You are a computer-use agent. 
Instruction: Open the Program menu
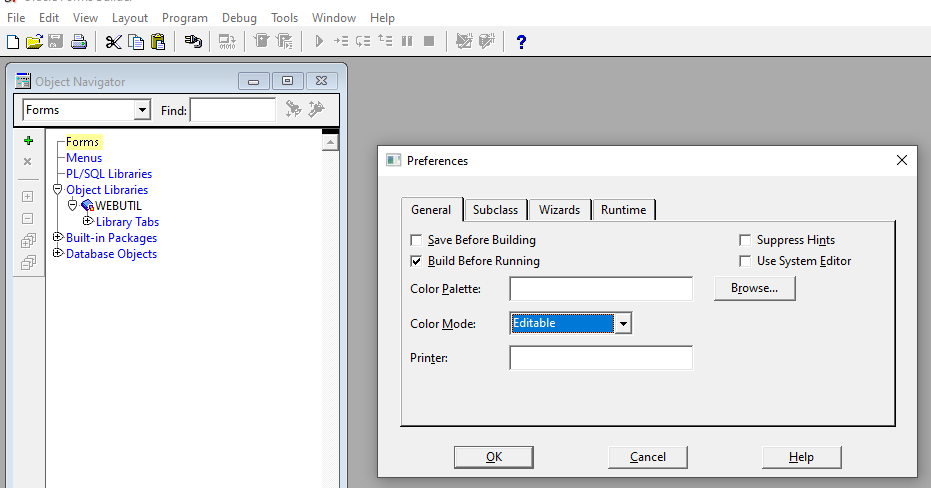pyautogui.click(x=185, y=18)
